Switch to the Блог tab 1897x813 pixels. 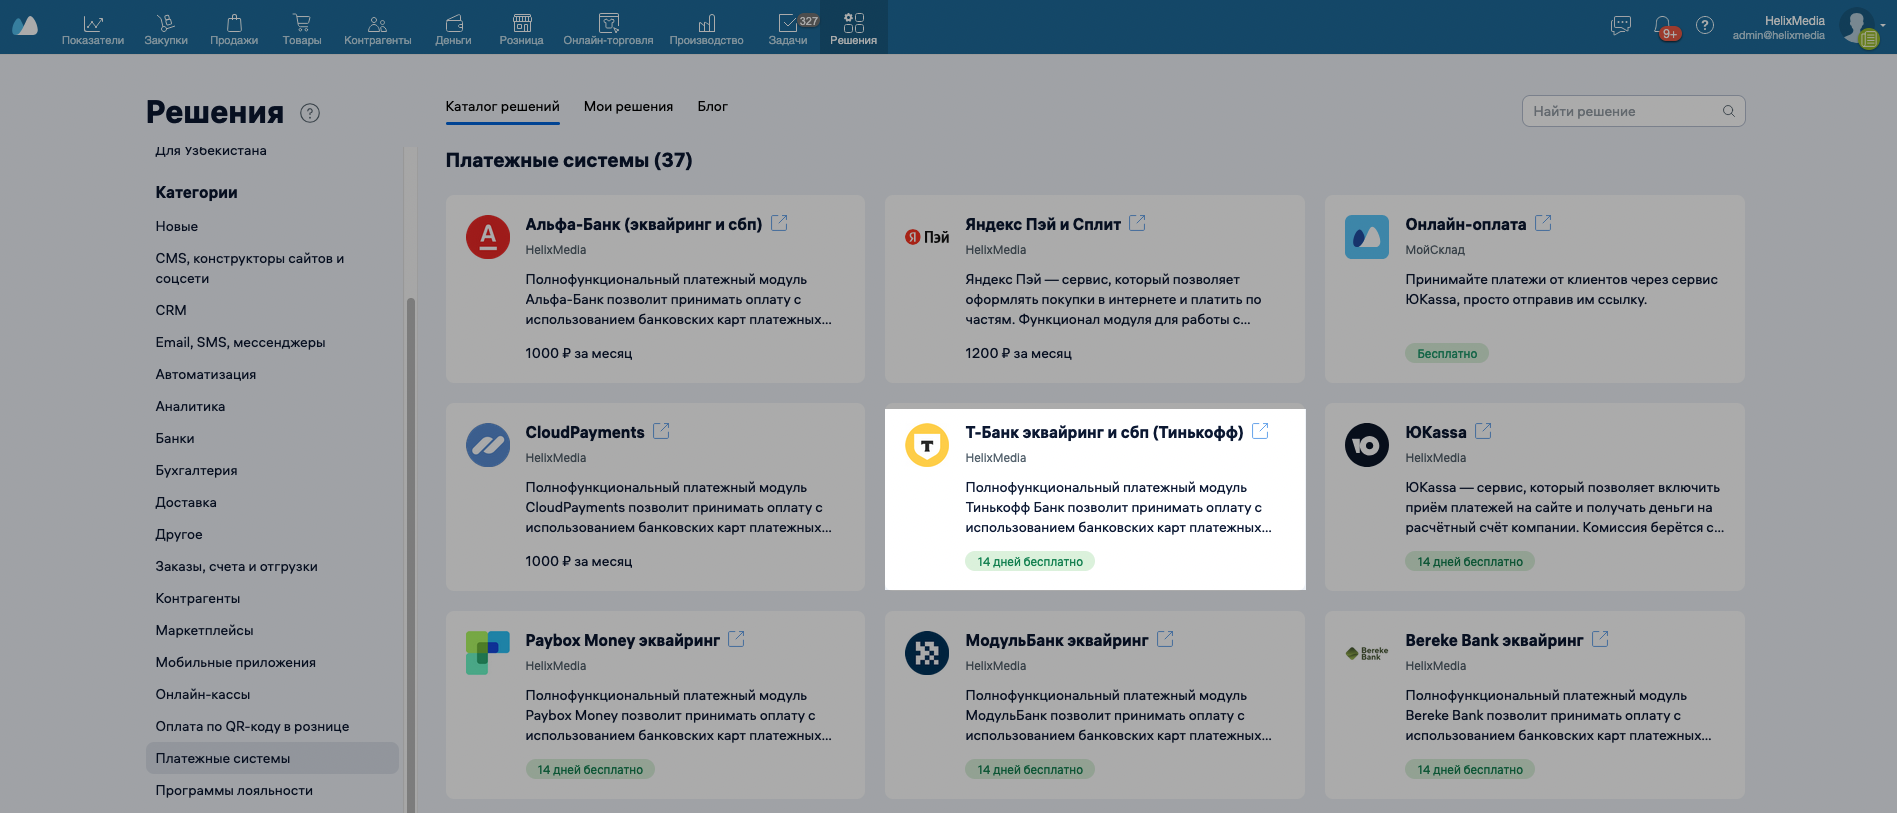[x=712, y=107]
